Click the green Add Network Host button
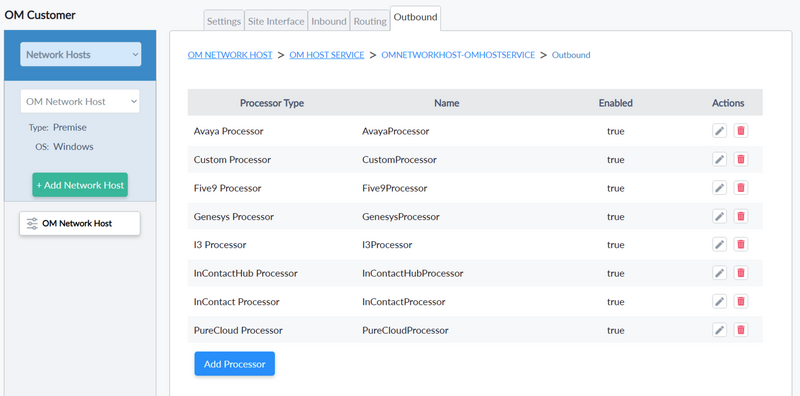The height and width of the screenshot is (396, 800). point(80,185)
